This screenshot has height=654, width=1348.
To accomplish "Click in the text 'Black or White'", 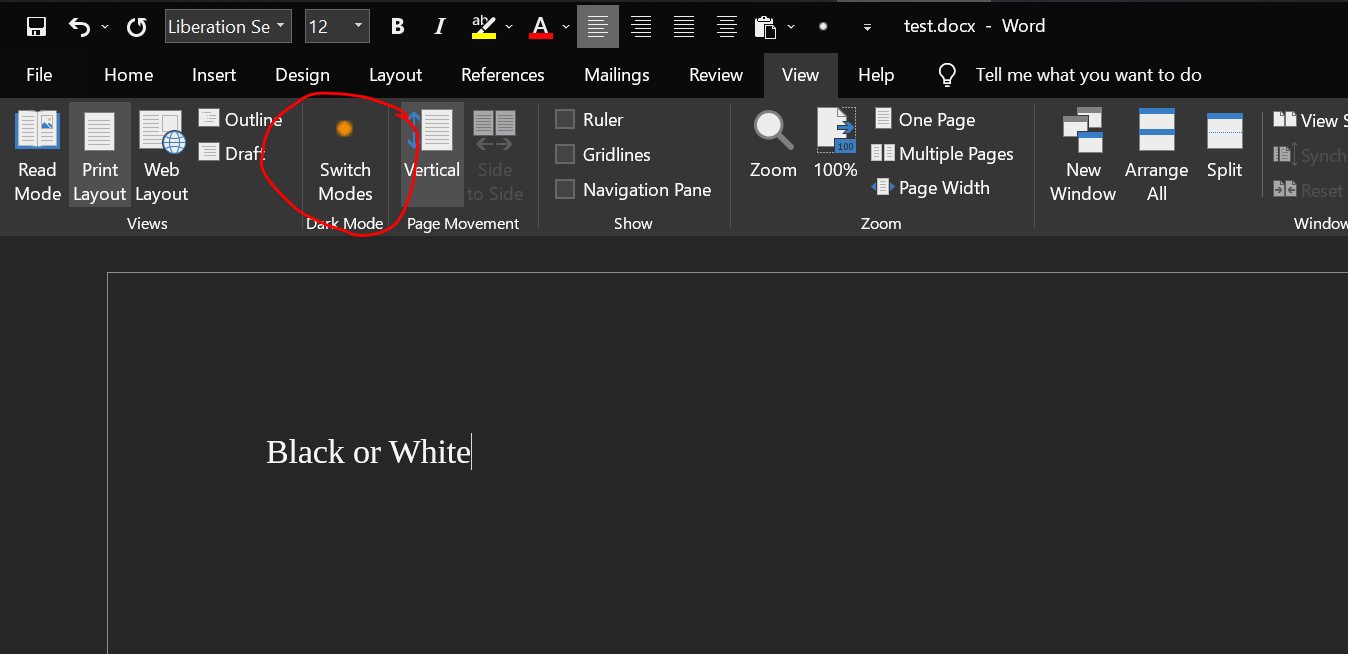I will pos(368,452).
